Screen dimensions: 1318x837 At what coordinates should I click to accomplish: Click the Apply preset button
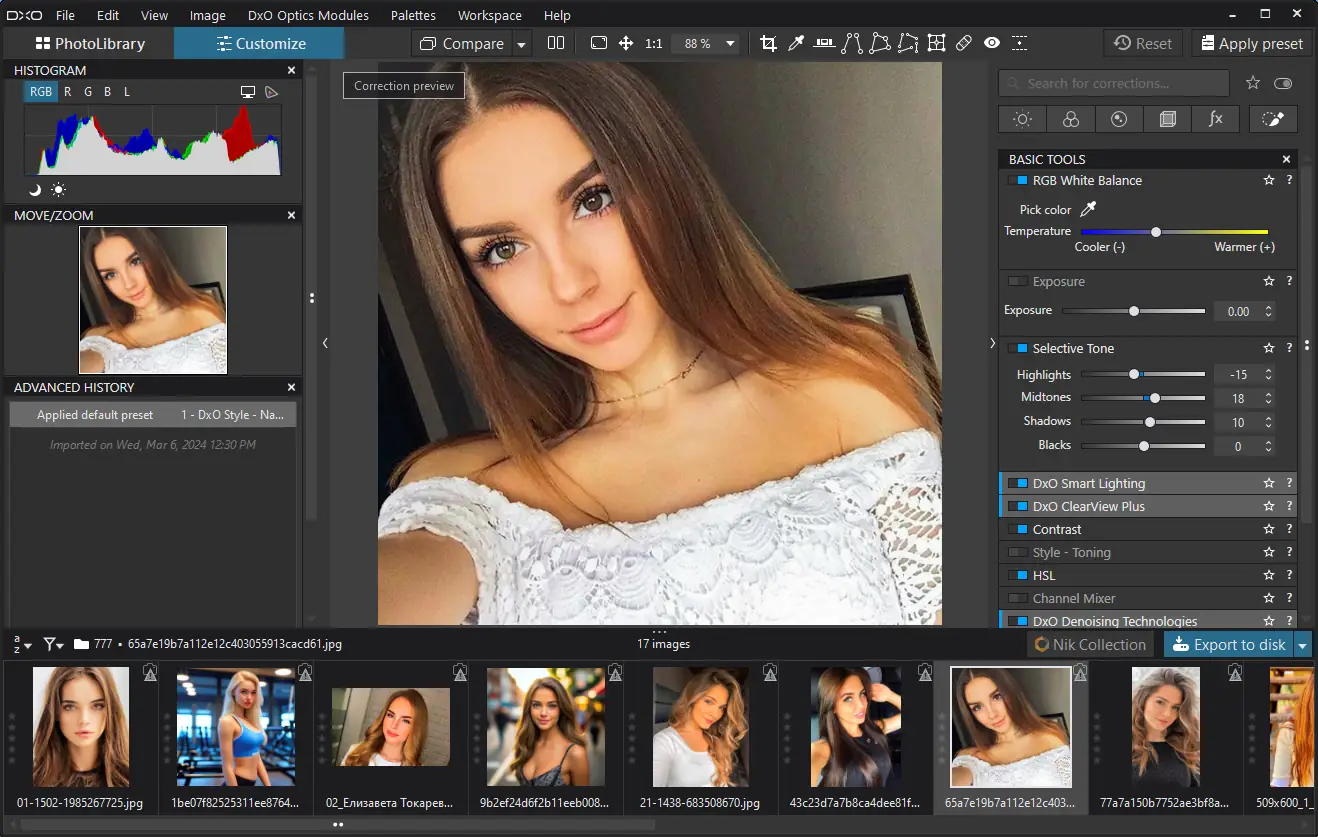1251,43
